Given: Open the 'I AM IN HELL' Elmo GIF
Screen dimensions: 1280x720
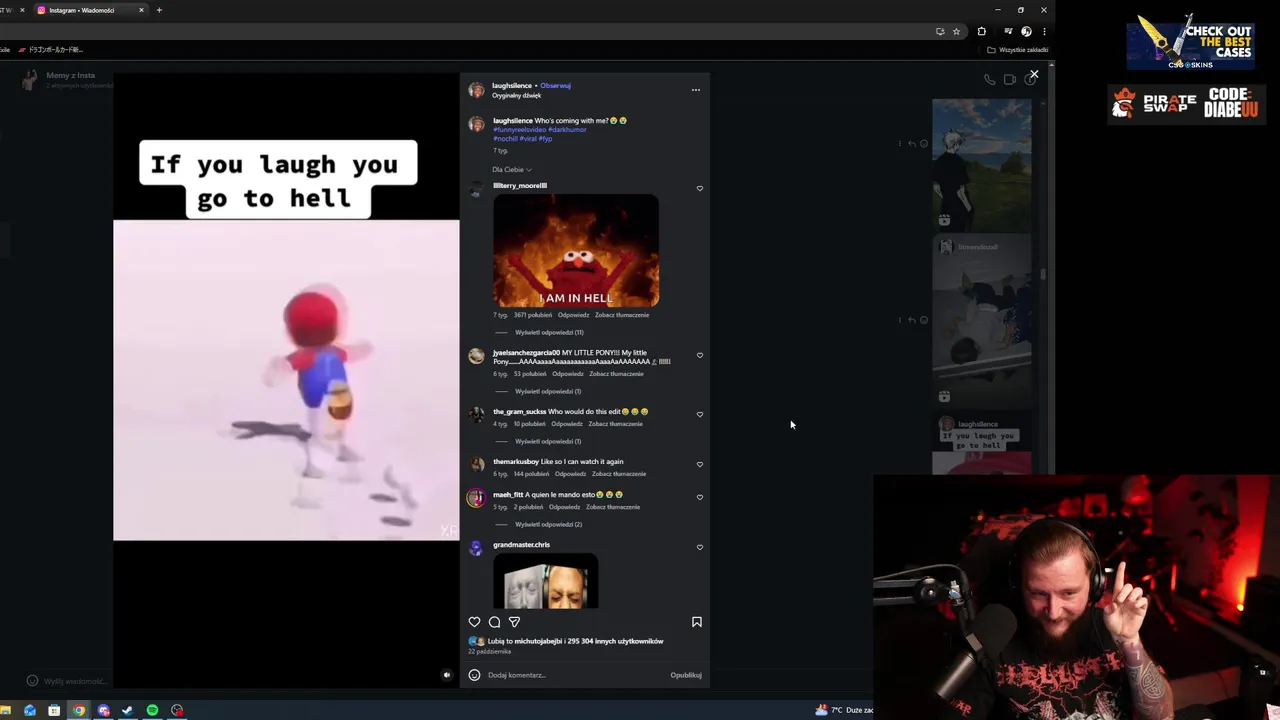Looking at the screenshot, I should pos(576,250).
